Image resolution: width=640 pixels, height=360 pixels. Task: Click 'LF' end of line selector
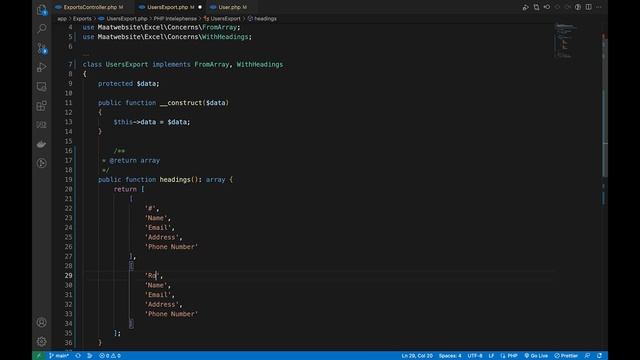pos(491,356)
